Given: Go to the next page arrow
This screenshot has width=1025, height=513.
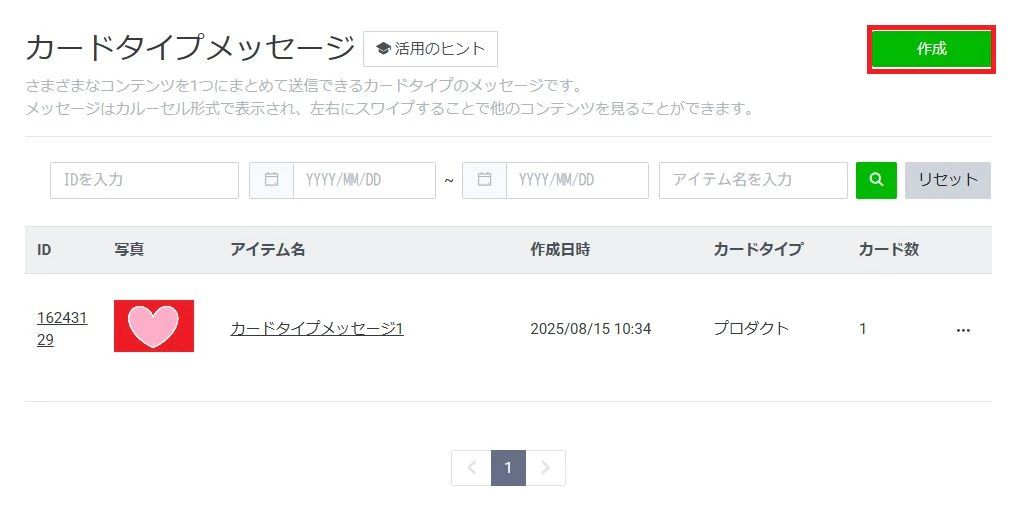Looking at the screenshot, I should point(545,468).
